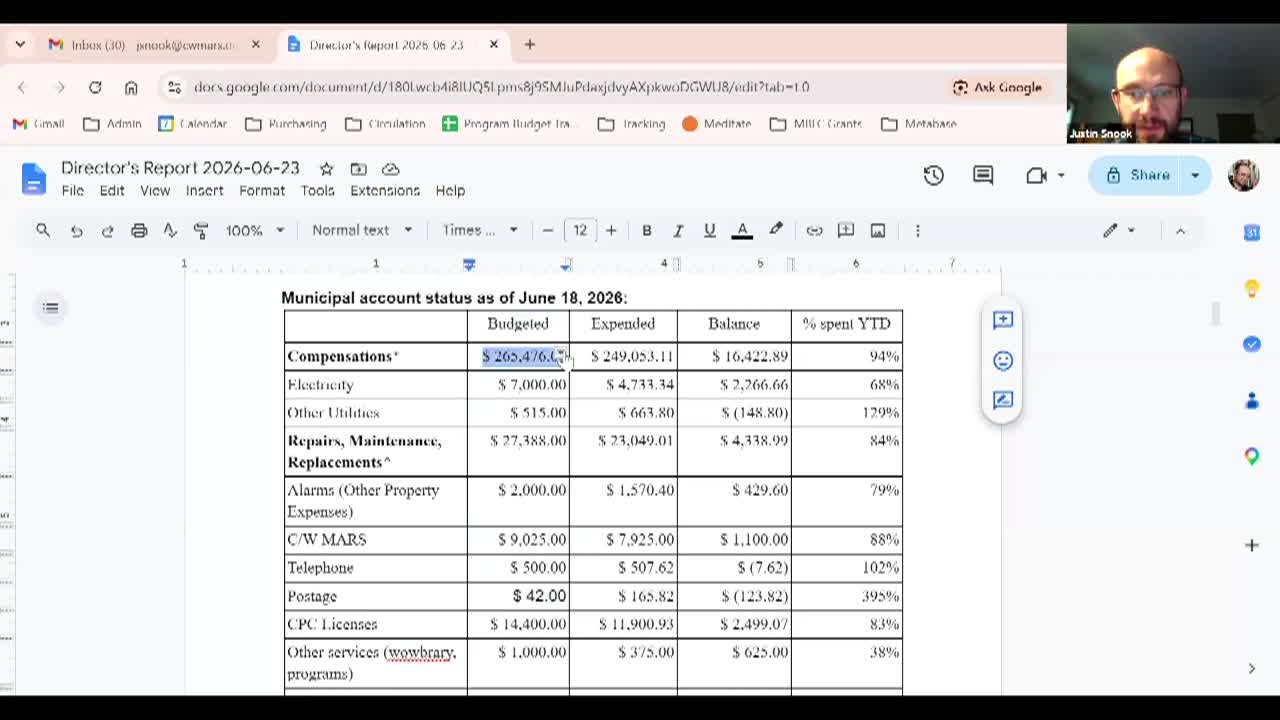Get add-ons with the plus icon
1280x720 pixels.
coord(1252,545)
